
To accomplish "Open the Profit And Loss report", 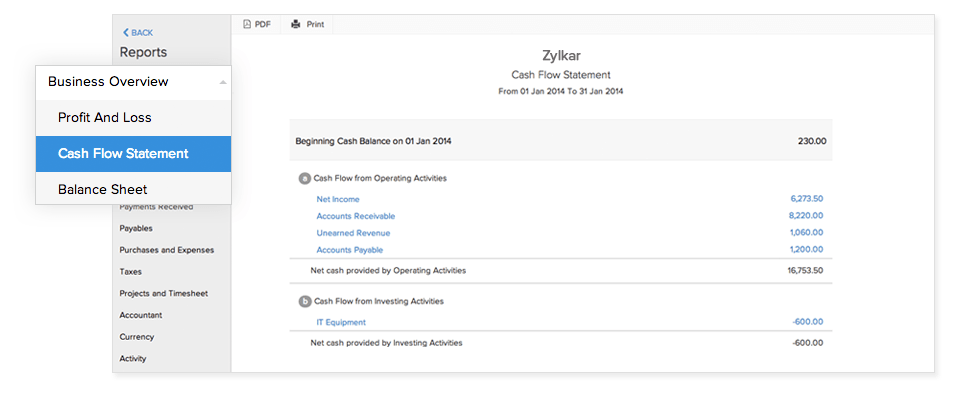I will click(105, 118).
